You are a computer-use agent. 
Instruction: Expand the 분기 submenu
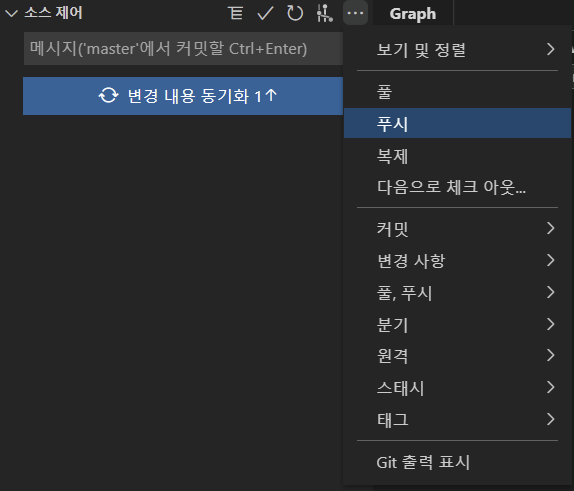pyautogui.click(x=457, y=325)
